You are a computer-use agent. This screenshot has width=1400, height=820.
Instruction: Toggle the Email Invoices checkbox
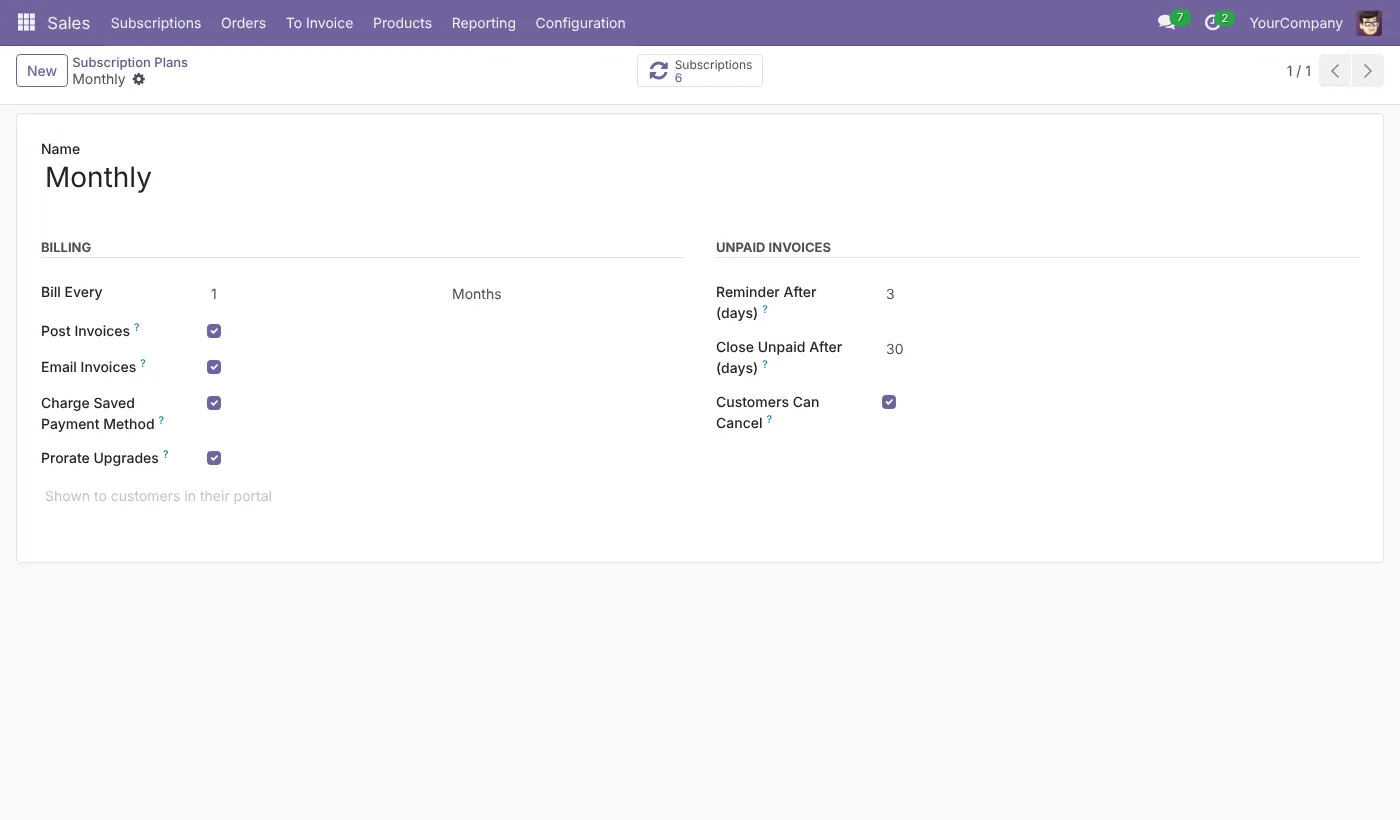coord(214,367)
